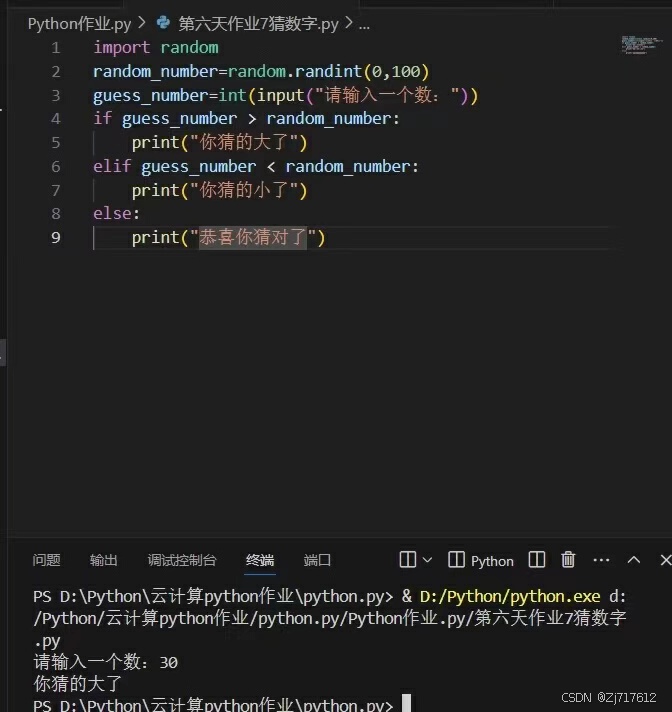Image resolution: width=672 pixels, height=712 pixels.
Task: Expand the launch profile dropdown chevron
Action: pyautogui.click(x=427, y=560)
